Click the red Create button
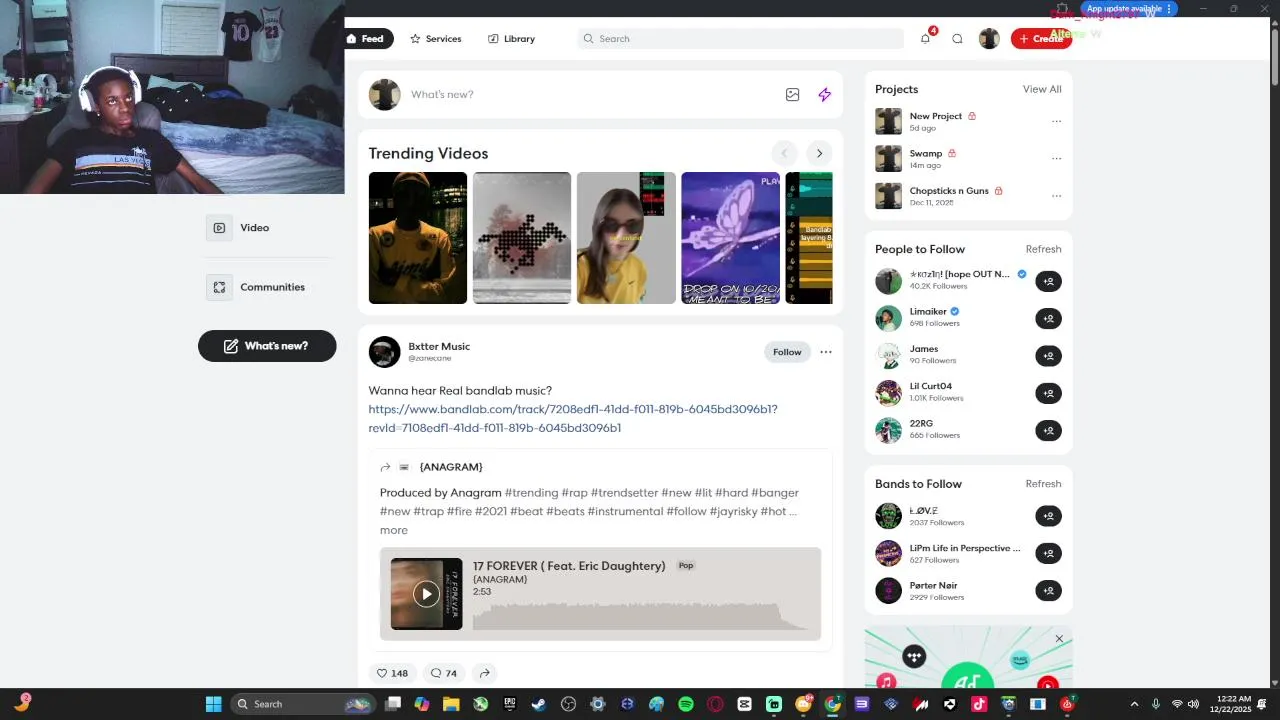 [1041, 39]
